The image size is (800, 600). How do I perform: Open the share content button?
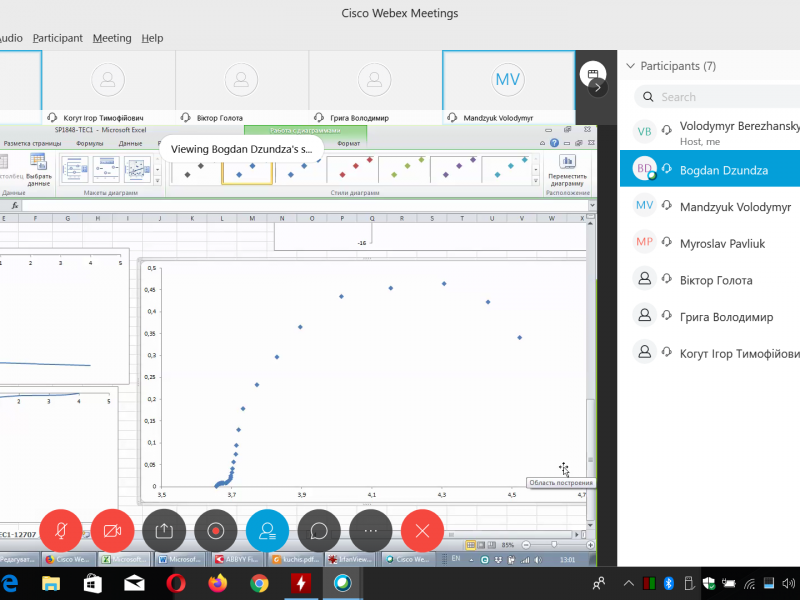[164, 530]
